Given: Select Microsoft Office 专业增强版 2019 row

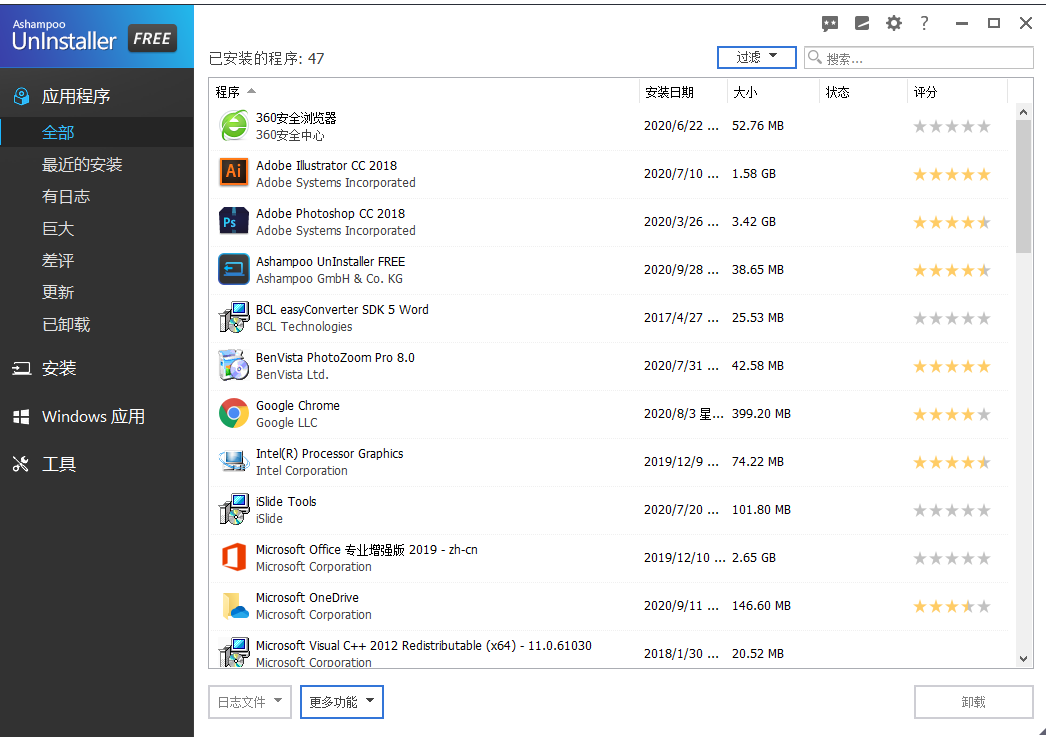Looking at the screenshot, I should pos(609,558).
